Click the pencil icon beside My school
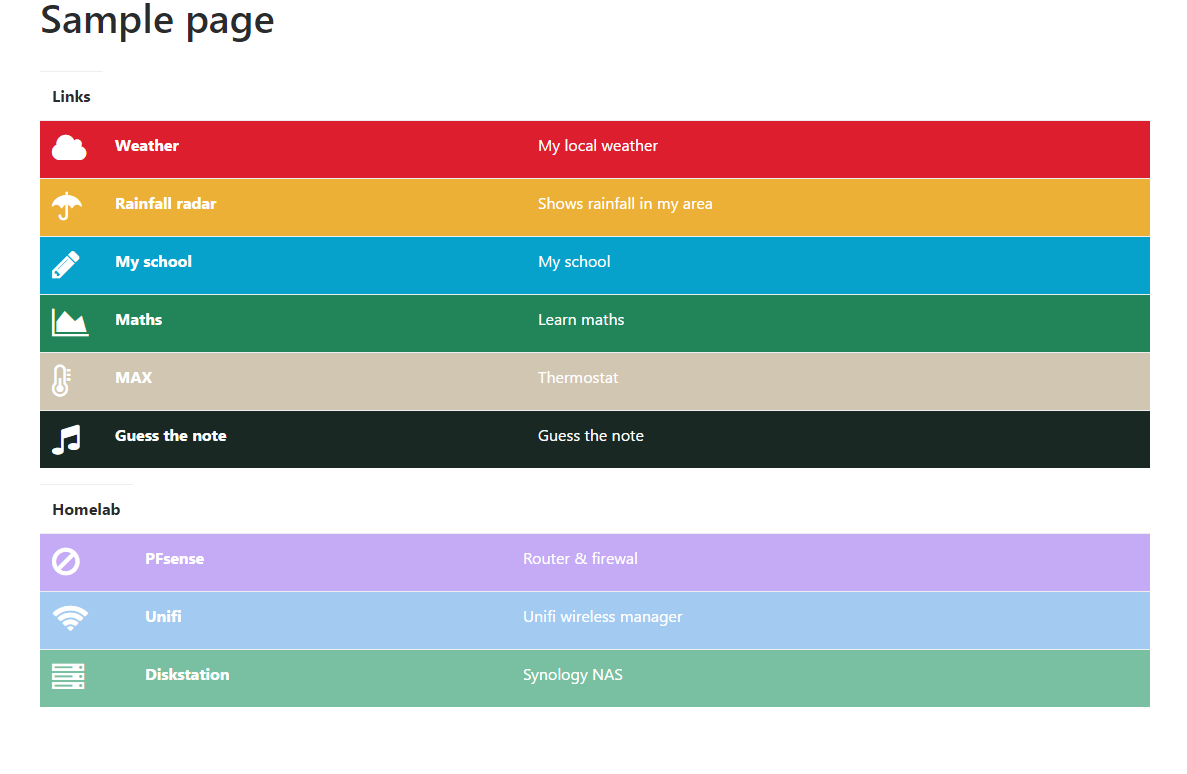 66,264
